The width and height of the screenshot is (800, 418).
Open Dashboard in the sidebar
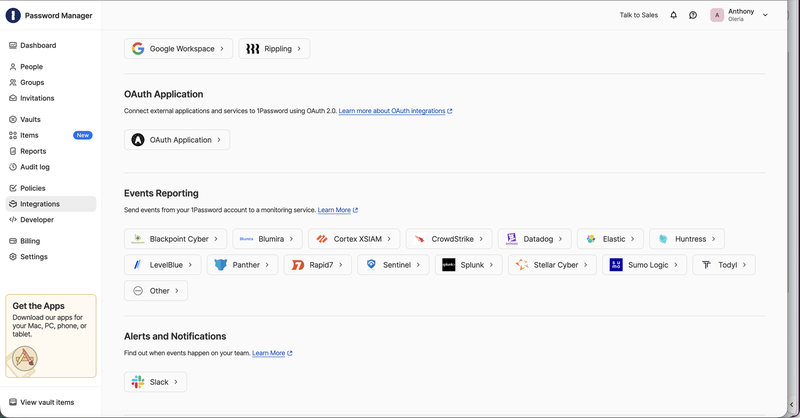pos(51,45)
